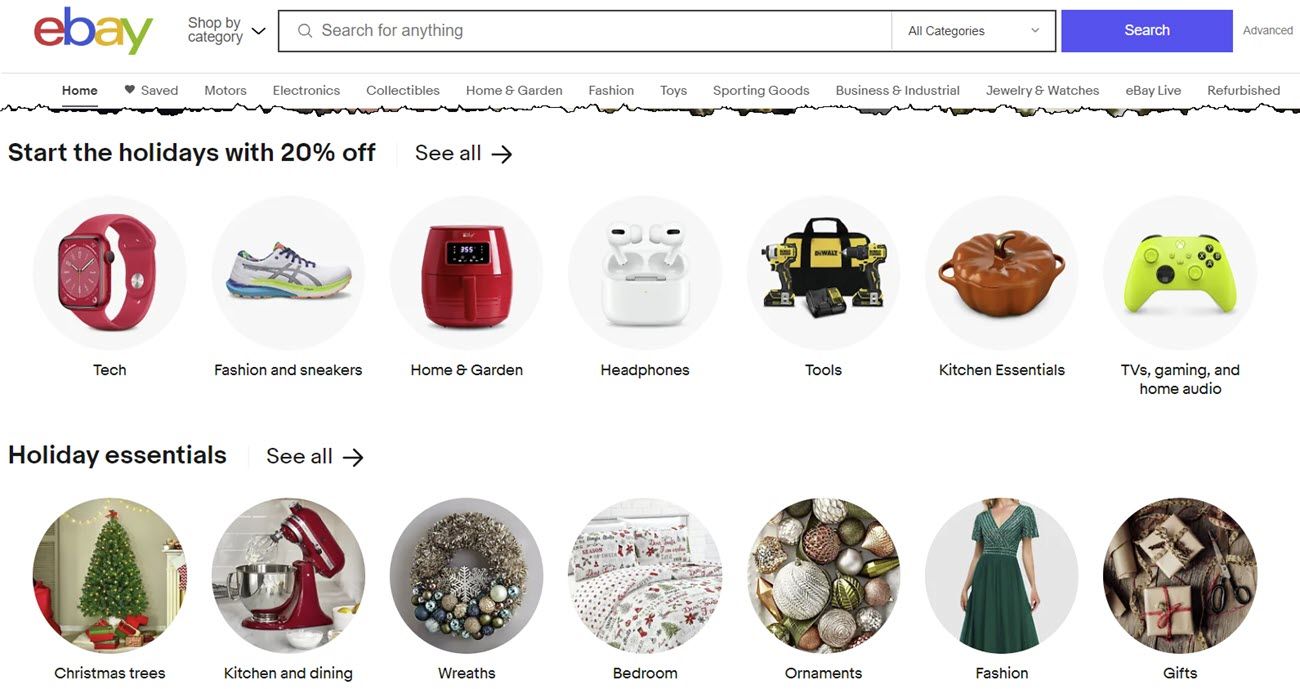Switch to the Electronics tab
This screenshot has height=689, width=1300.
point(306,90)
